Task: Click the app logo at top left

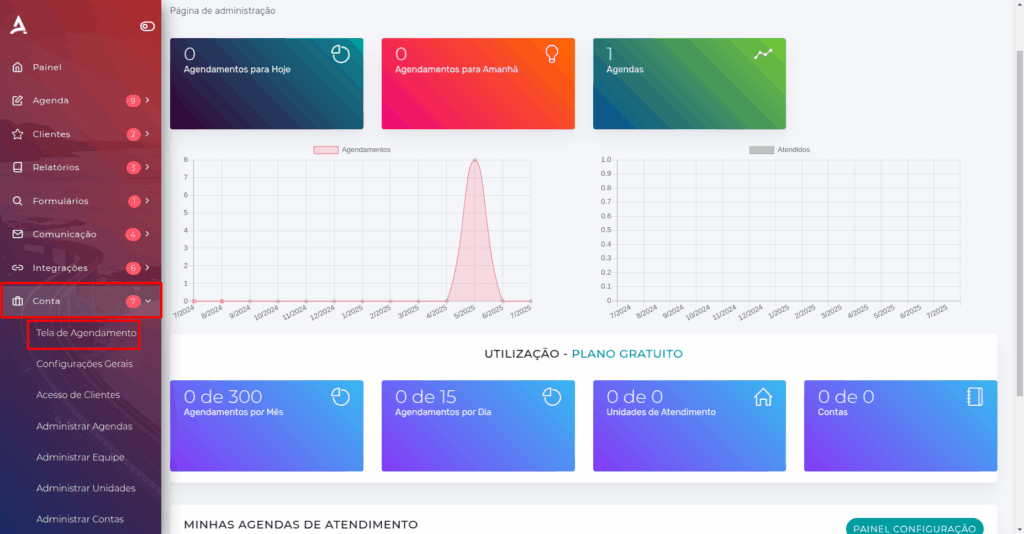Action: 18,25
